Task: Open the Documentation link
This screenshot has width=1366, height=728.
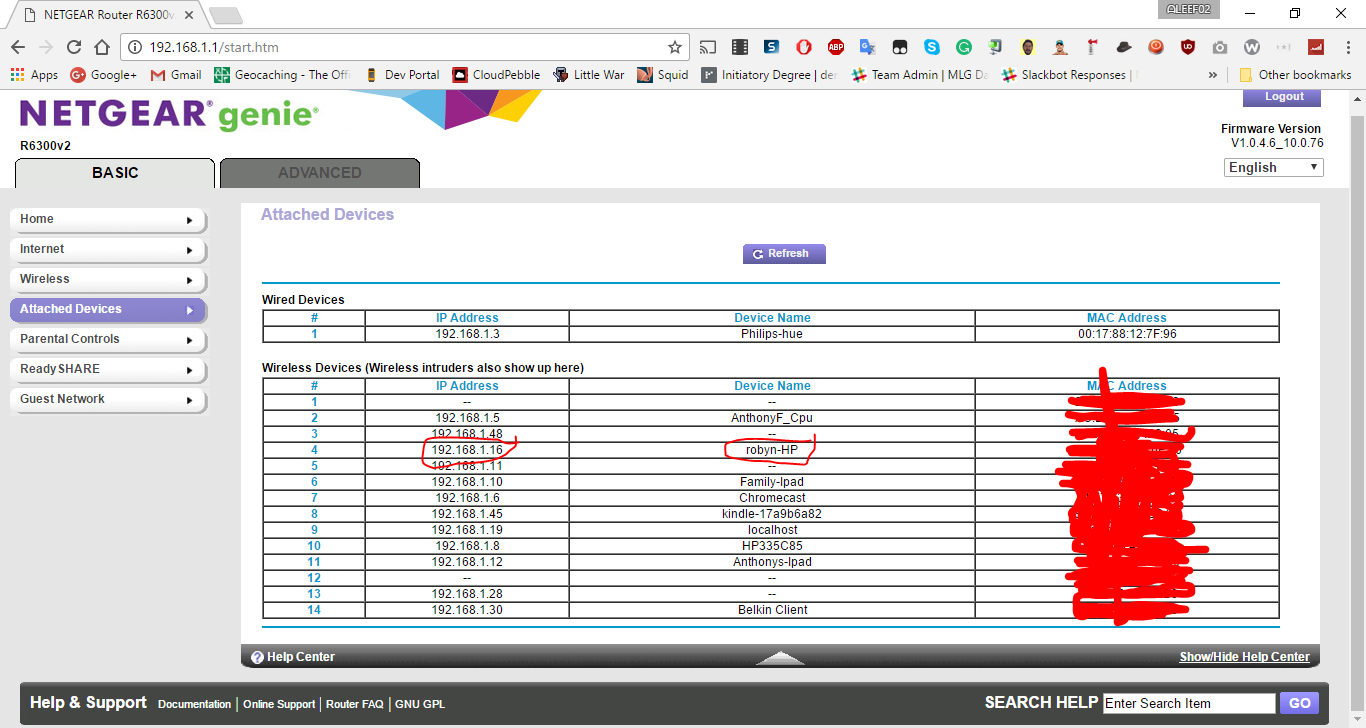Action: (194, 704)
